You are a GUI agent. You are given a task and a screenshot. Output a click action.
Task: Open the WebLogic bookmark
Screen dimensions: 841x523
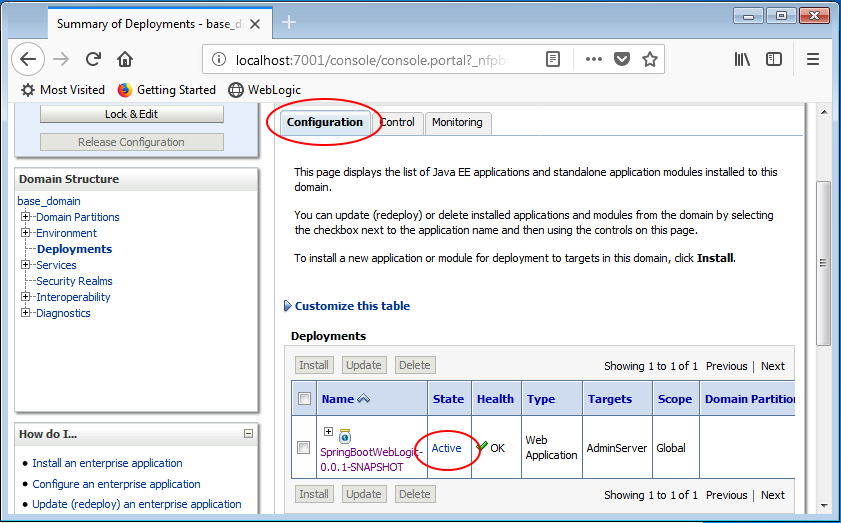pos(264,90)
